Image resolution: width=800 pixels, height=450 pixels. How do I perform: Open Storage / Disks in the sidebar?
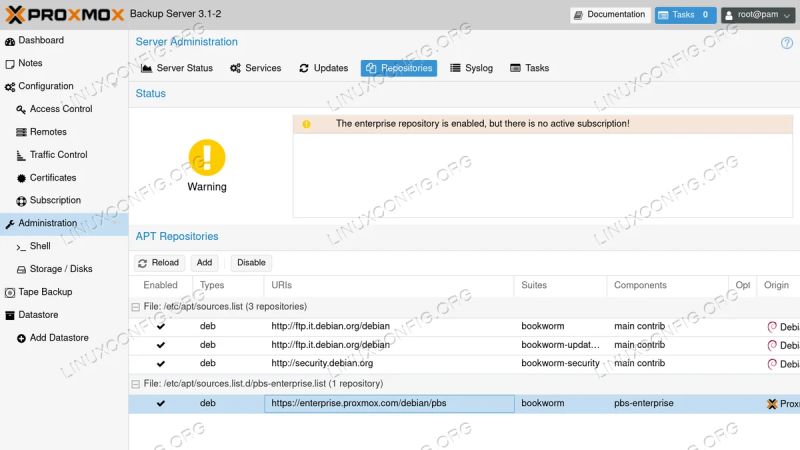64,269
